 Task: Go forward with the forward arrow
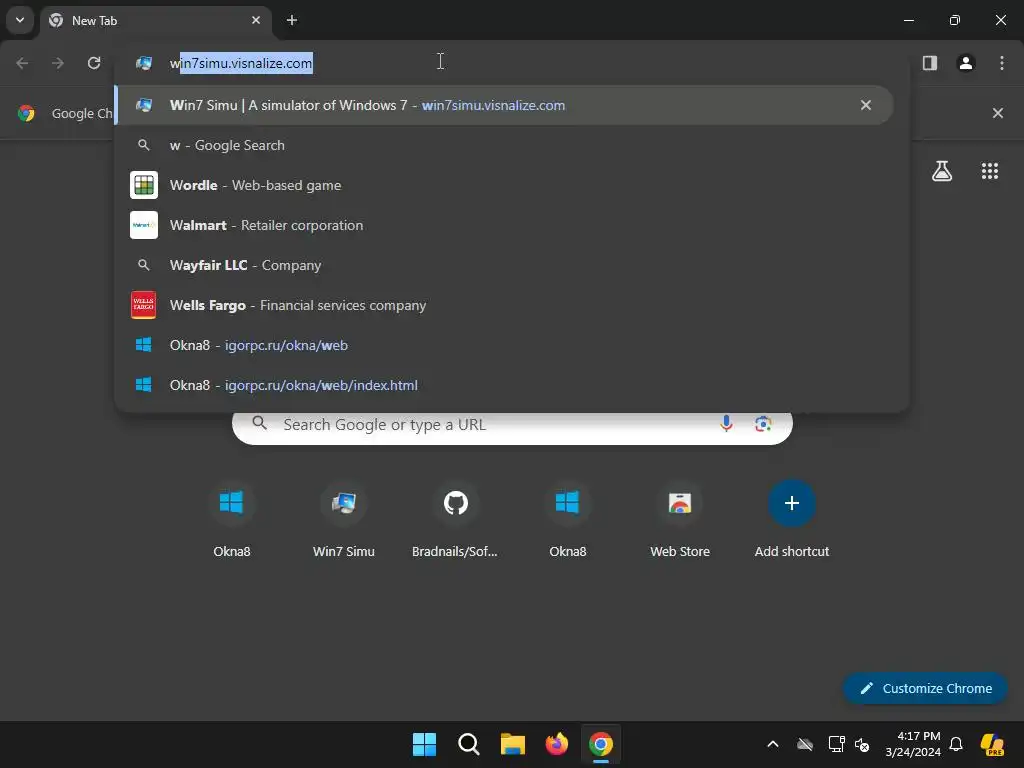tap(58, 63)
